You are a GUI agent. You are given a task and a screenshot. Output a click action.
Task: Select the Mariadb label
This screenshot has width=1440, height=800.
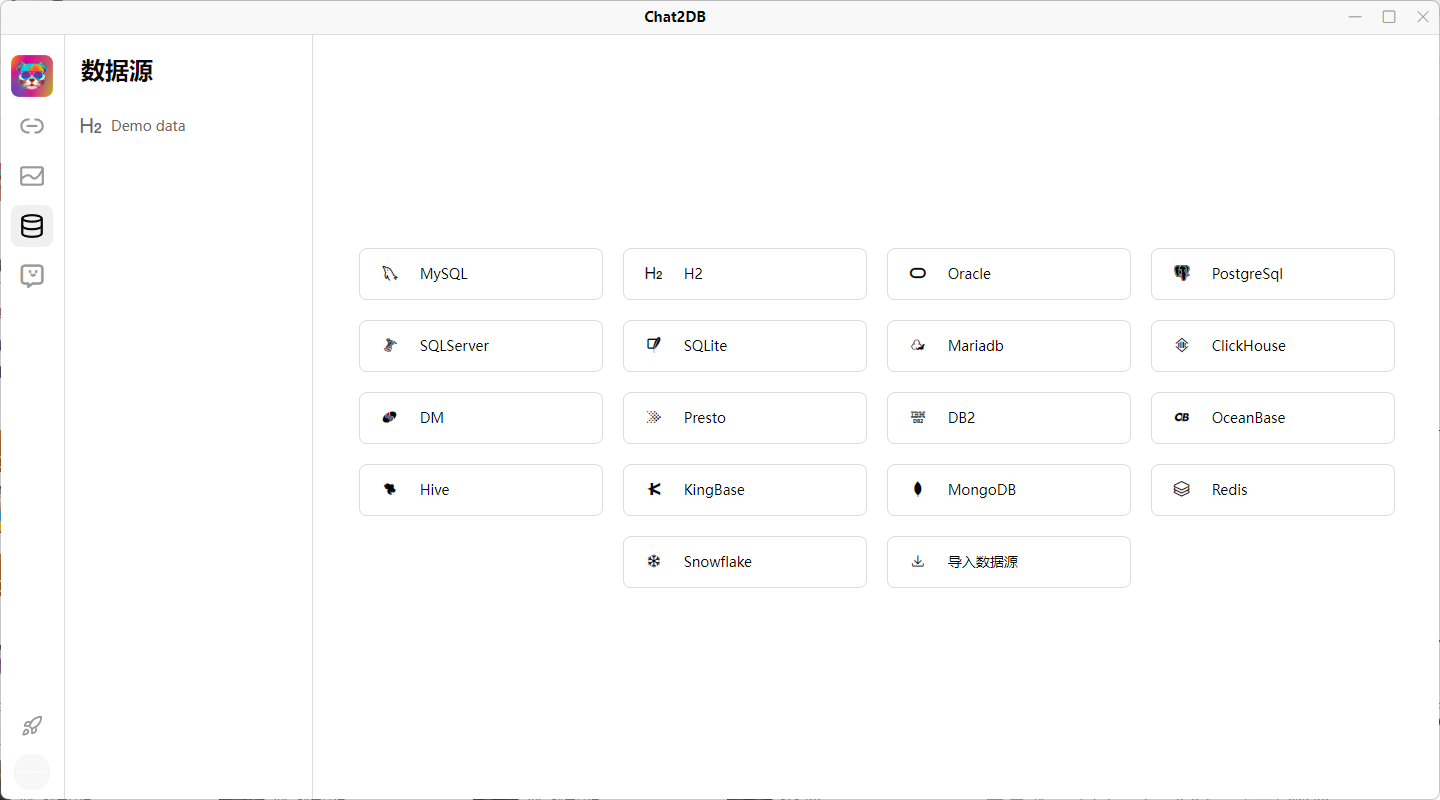(975, 346)
